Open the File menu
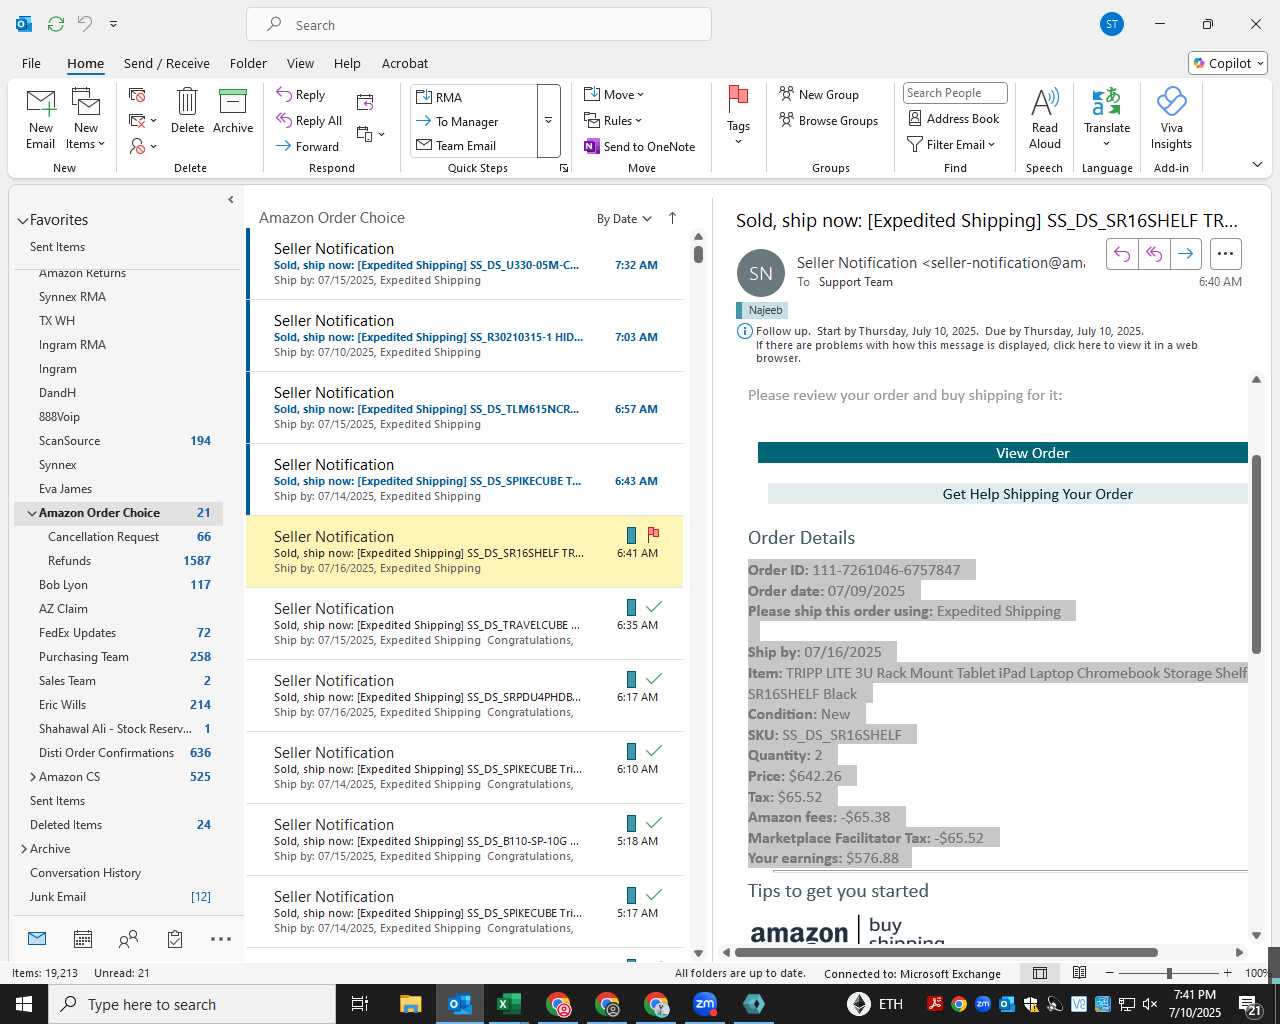 tap(31, 63)
